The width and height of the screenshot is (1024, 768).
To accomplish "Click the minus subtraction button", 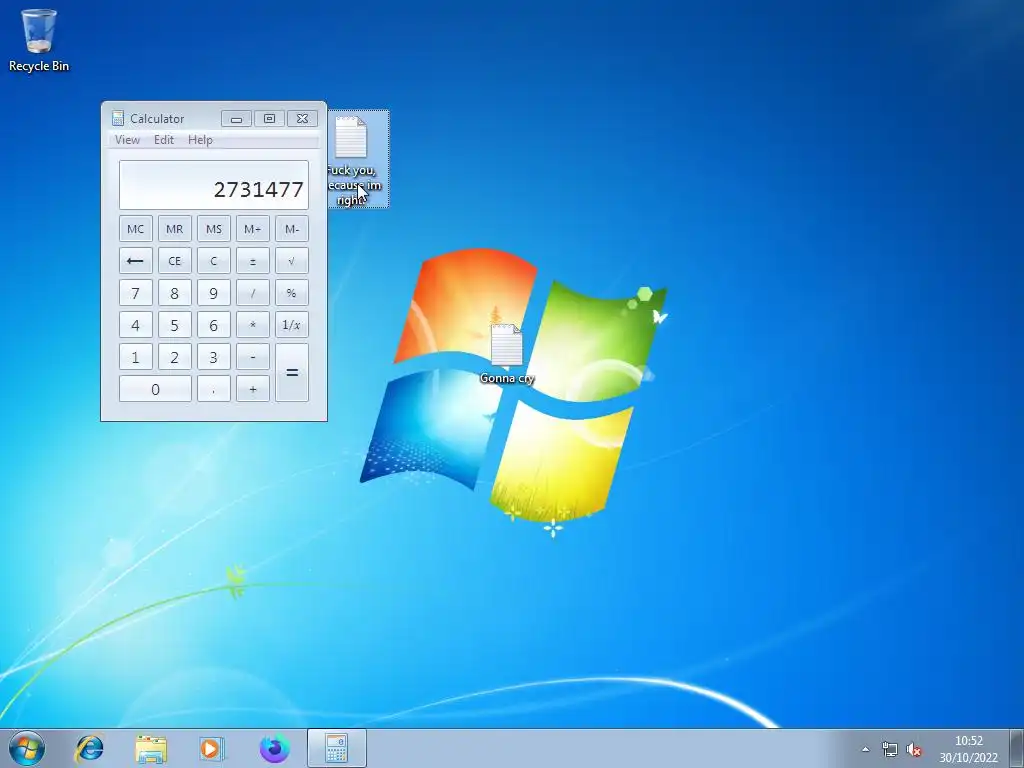I will pyautogui.click(x=253, y=357).
